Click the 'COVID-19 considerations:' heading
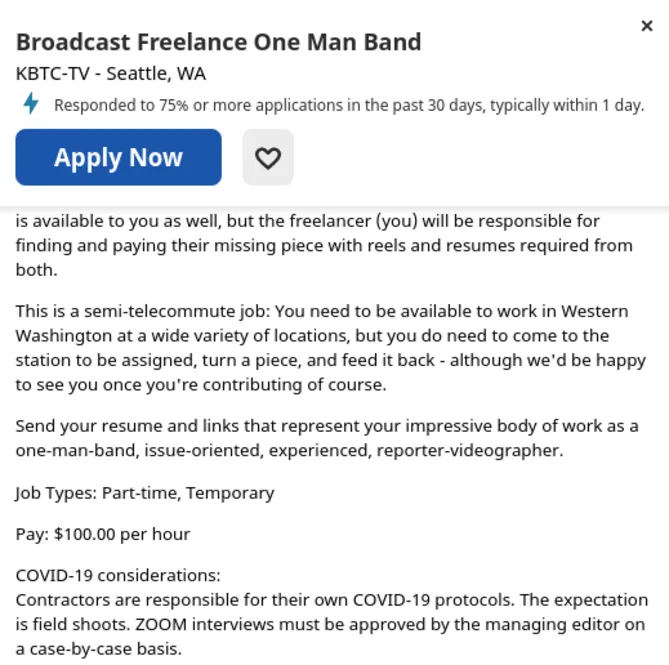669x665 pixels. (118, 575)
